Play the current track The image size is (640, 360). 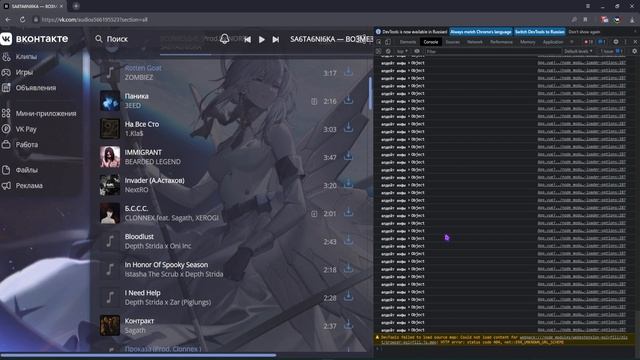(262, 39)
